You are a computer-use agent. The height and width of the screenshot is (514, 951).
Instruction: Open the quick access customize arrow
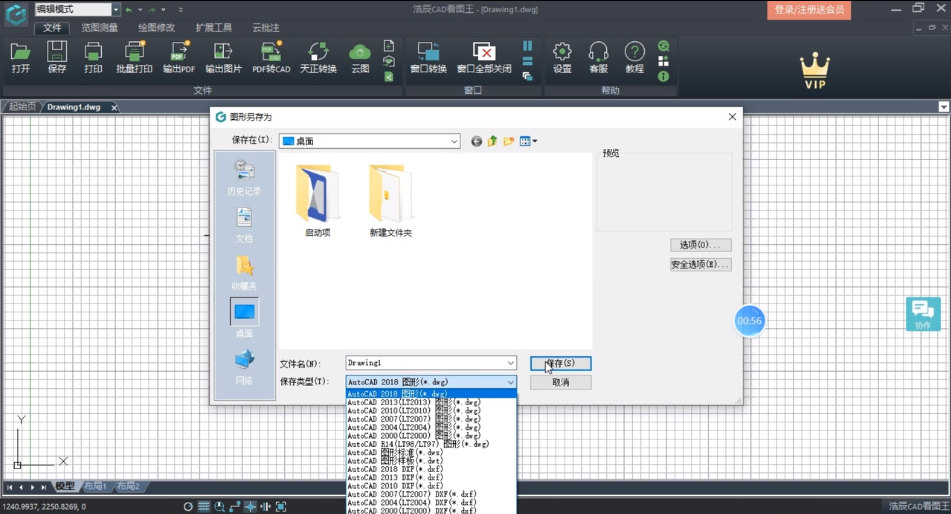[181, 10]
